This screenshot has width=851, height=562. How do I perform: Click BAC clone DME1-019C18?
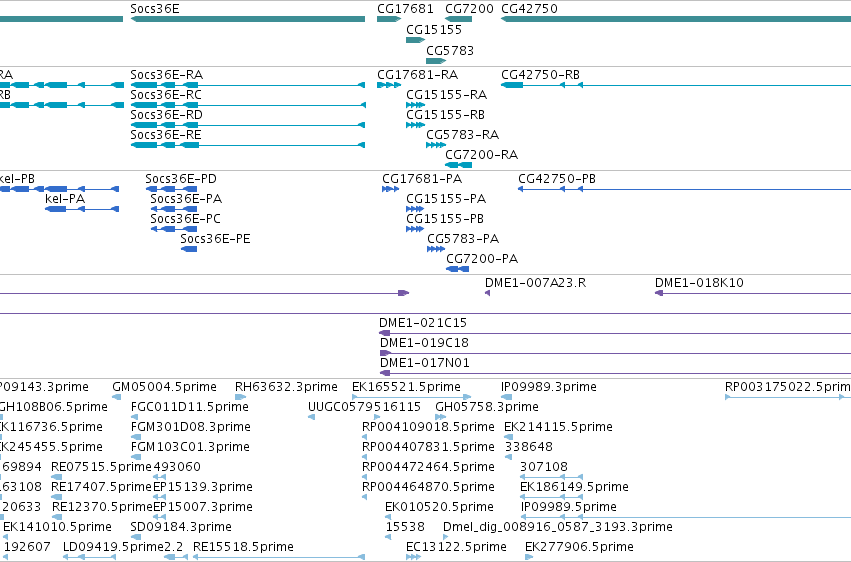(424, 343)
